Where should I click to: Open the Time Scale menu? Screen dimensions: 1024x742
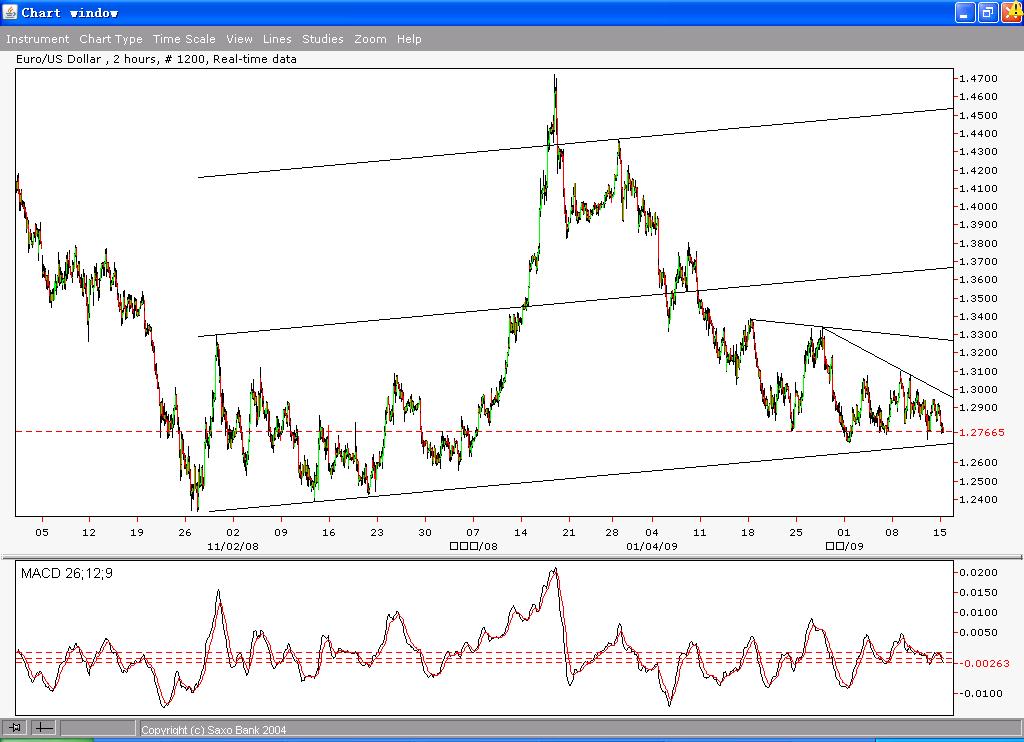[184, 39]
